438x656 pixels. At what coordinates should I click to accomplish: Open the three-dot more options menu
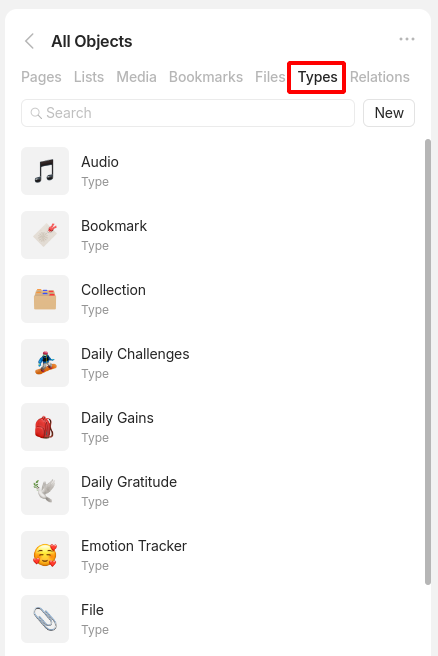[407, 39]
